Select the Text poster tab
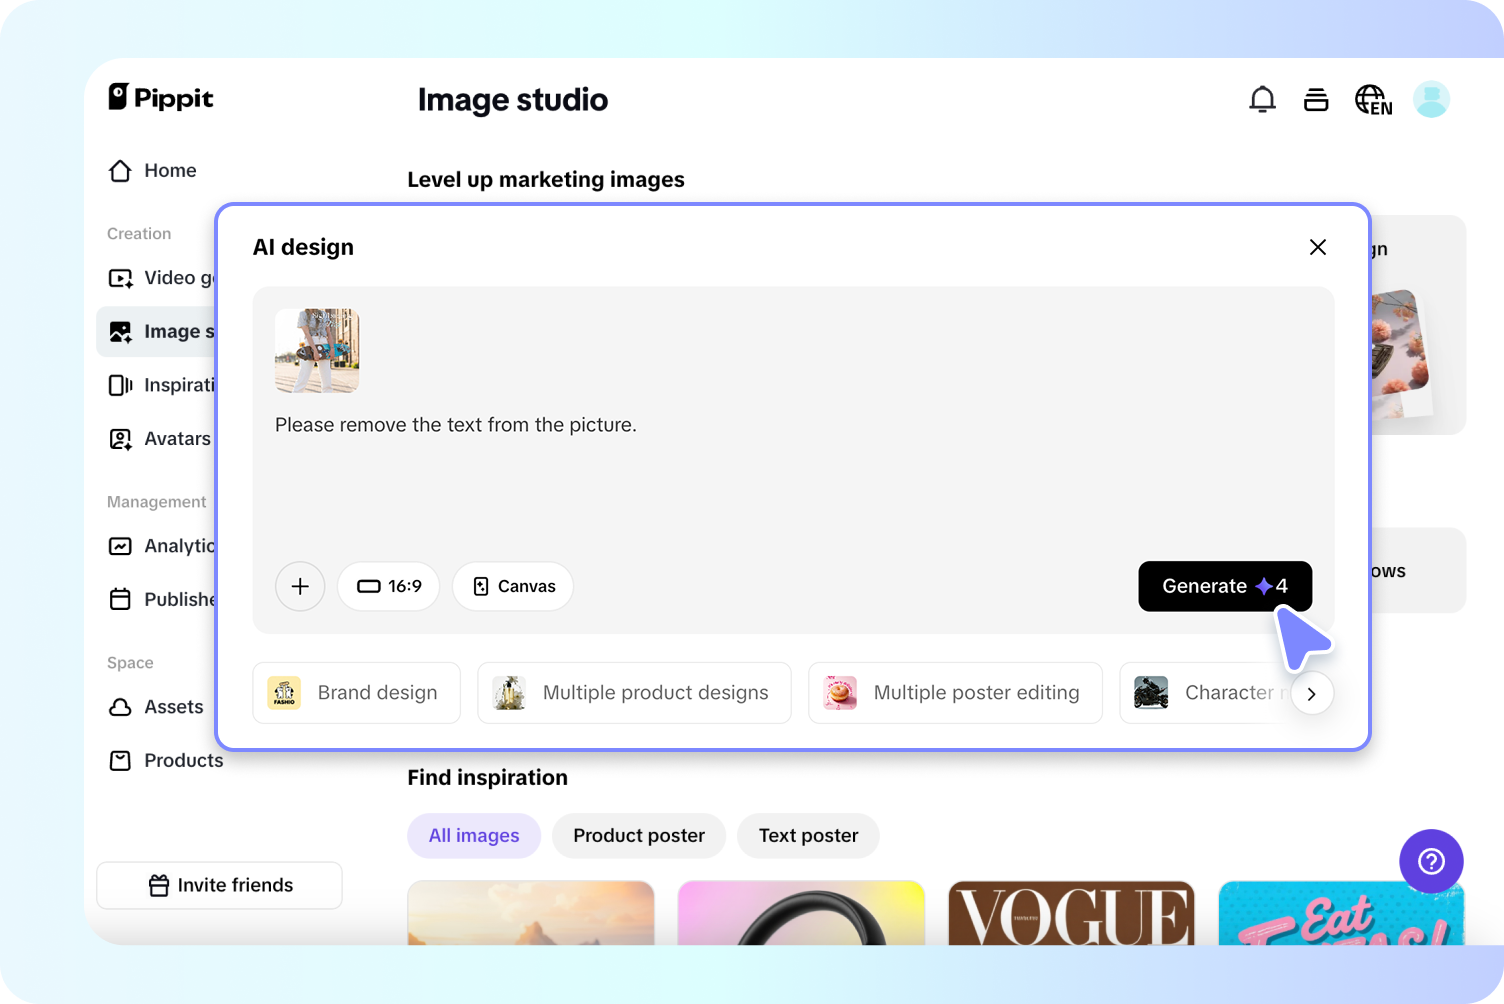The image size is (1504, 1004). (x=807, y=836)
